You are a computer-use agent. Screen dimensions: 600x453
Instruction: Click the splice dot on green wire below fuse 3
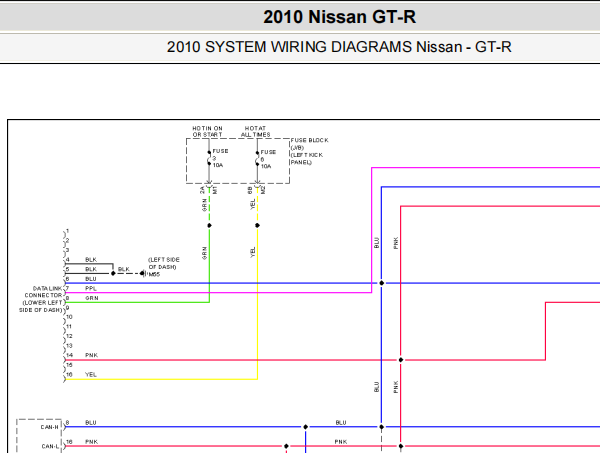209,225
